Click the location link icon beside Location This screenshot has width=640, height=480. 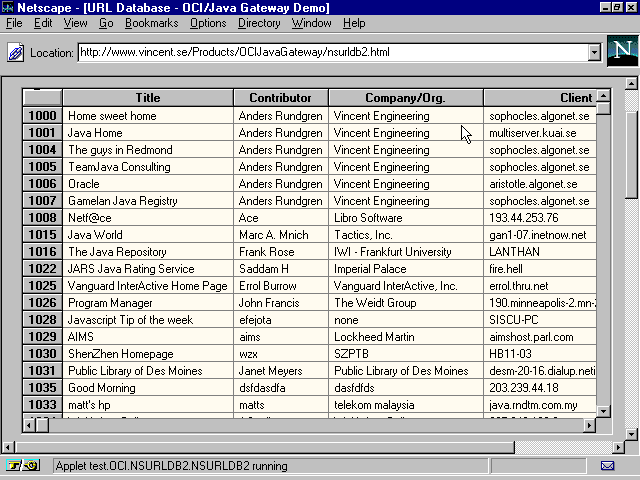[16, 53]
